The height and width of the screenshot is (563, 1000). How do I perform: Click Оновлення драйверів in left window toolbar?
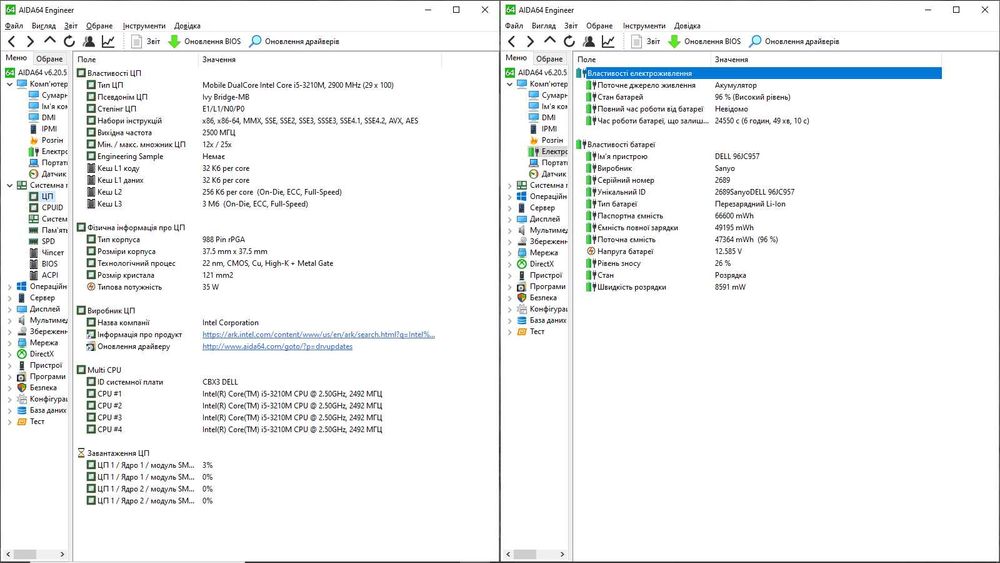click(295, 41)
